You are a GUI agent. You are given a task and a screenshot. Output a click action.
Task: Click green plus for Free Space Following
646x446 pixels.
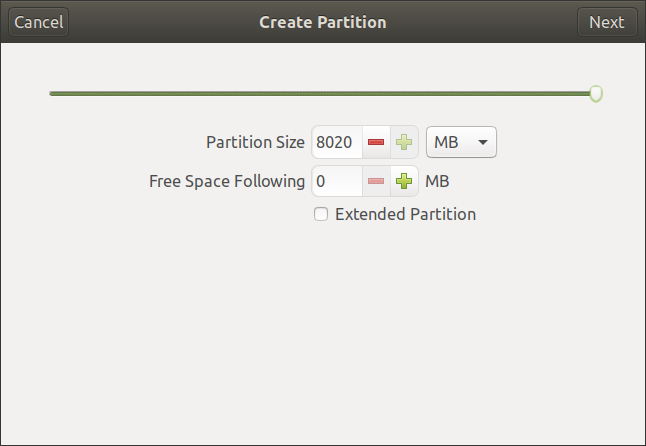point(404,182)
